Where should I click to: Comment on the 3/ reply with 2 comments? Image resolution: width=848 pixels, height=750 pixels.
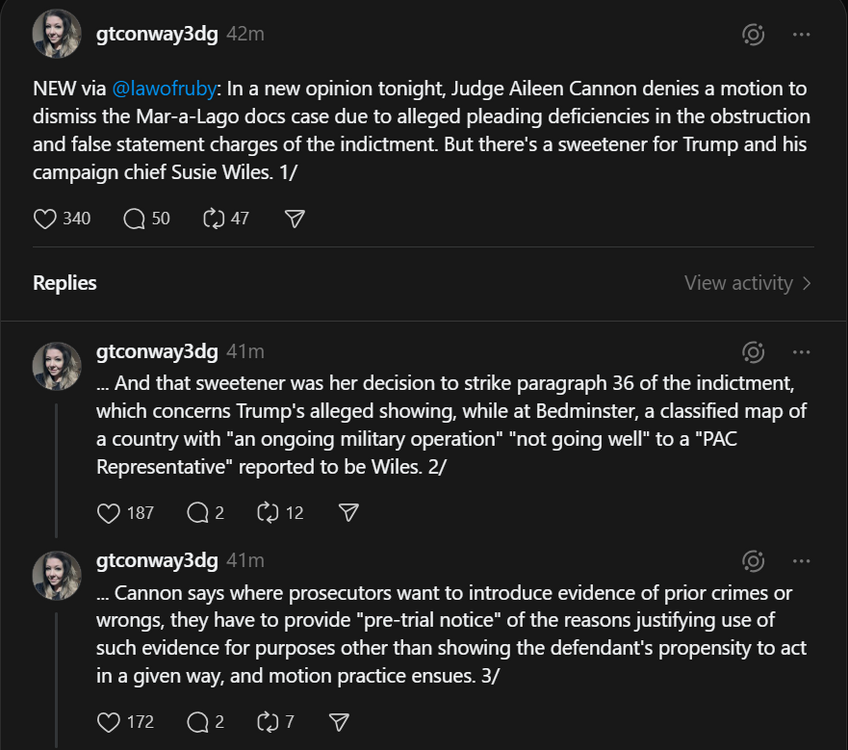point(198,721)
